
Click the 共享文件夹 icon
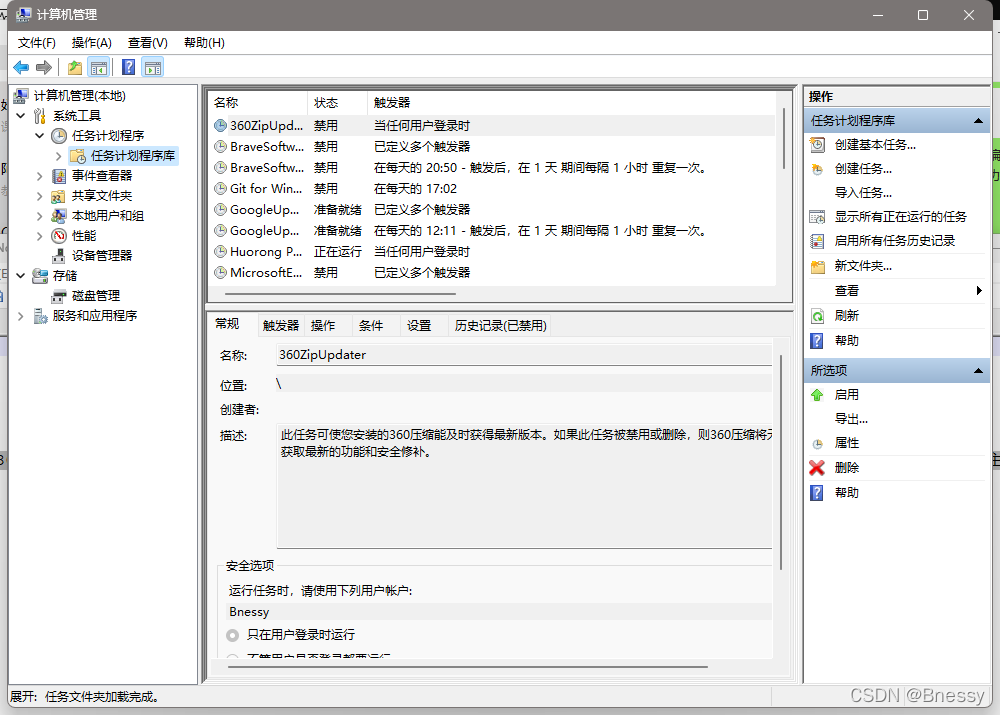[59, 196]
